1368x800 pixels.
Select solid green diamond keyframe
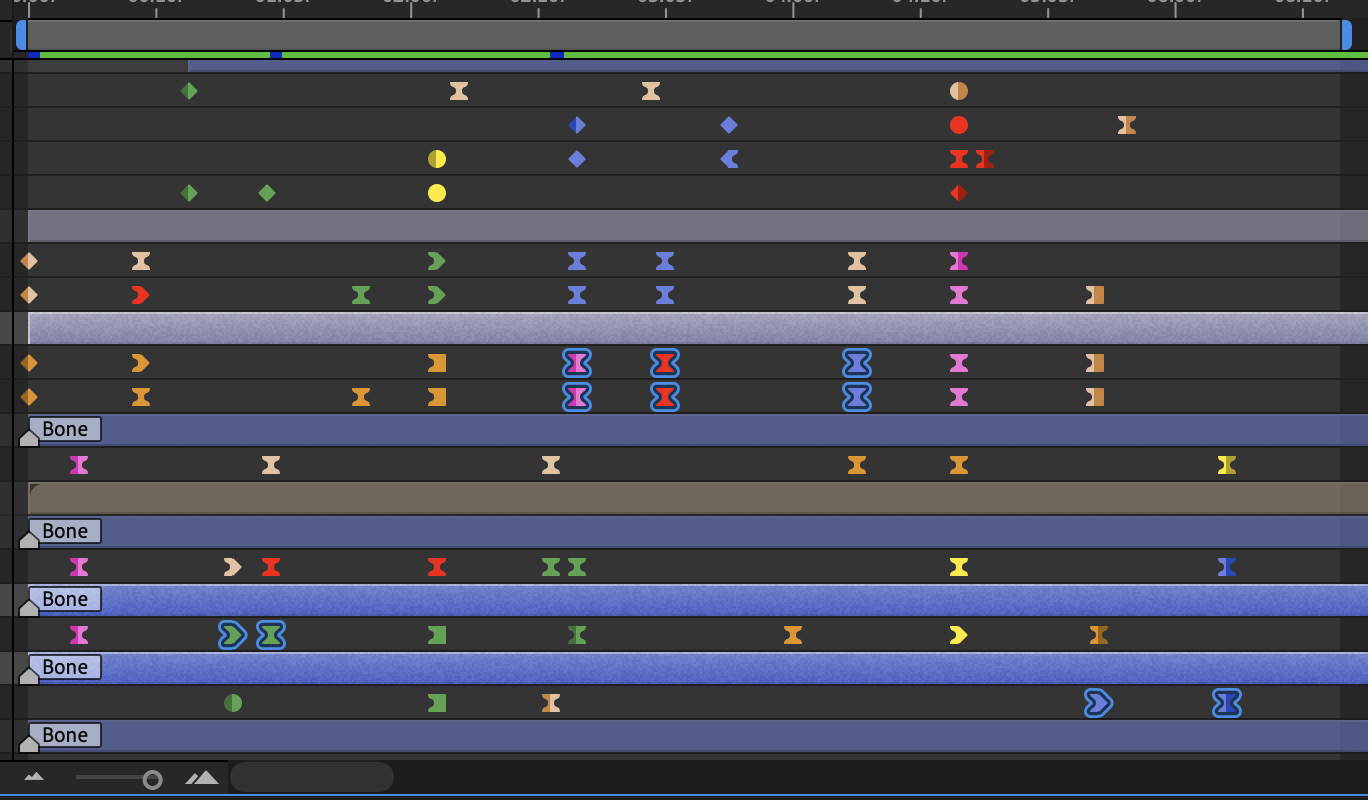tap(267, 193)
